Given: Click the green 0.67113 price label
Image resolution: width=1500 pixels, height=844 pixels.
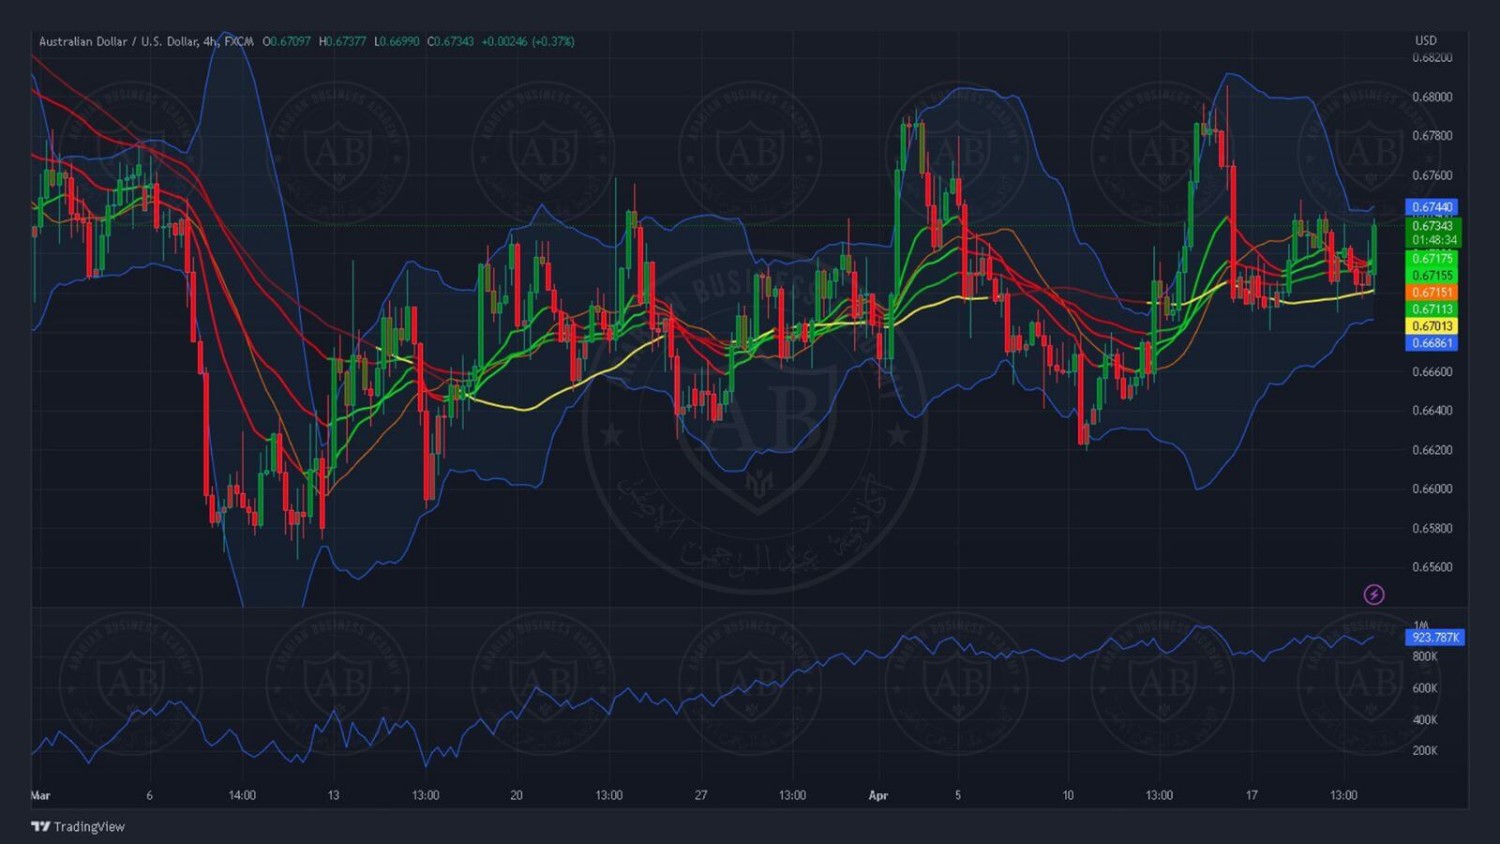Looking at the screenshot, I should [x=1432, y=309].
